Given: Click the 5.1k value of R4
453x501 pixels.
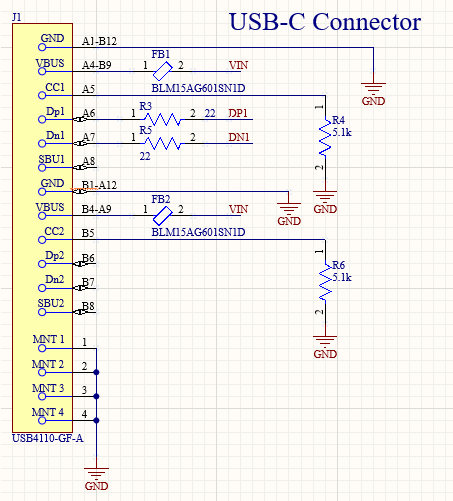Looking at the screenshot, I should 342,132.
